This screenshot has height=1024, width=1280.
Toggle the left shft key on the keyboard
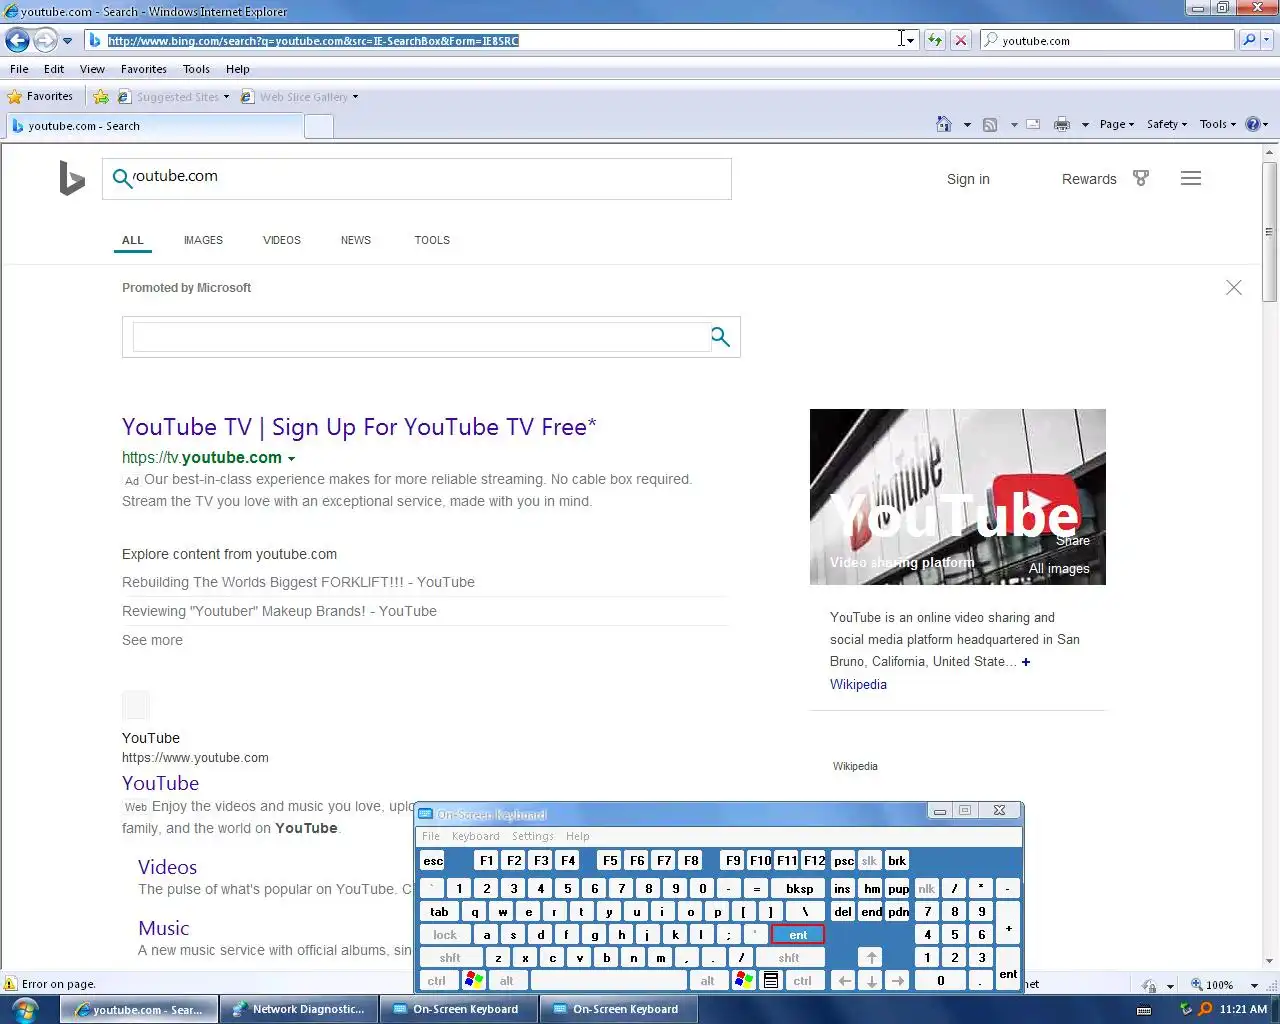(x=450, y=958)
